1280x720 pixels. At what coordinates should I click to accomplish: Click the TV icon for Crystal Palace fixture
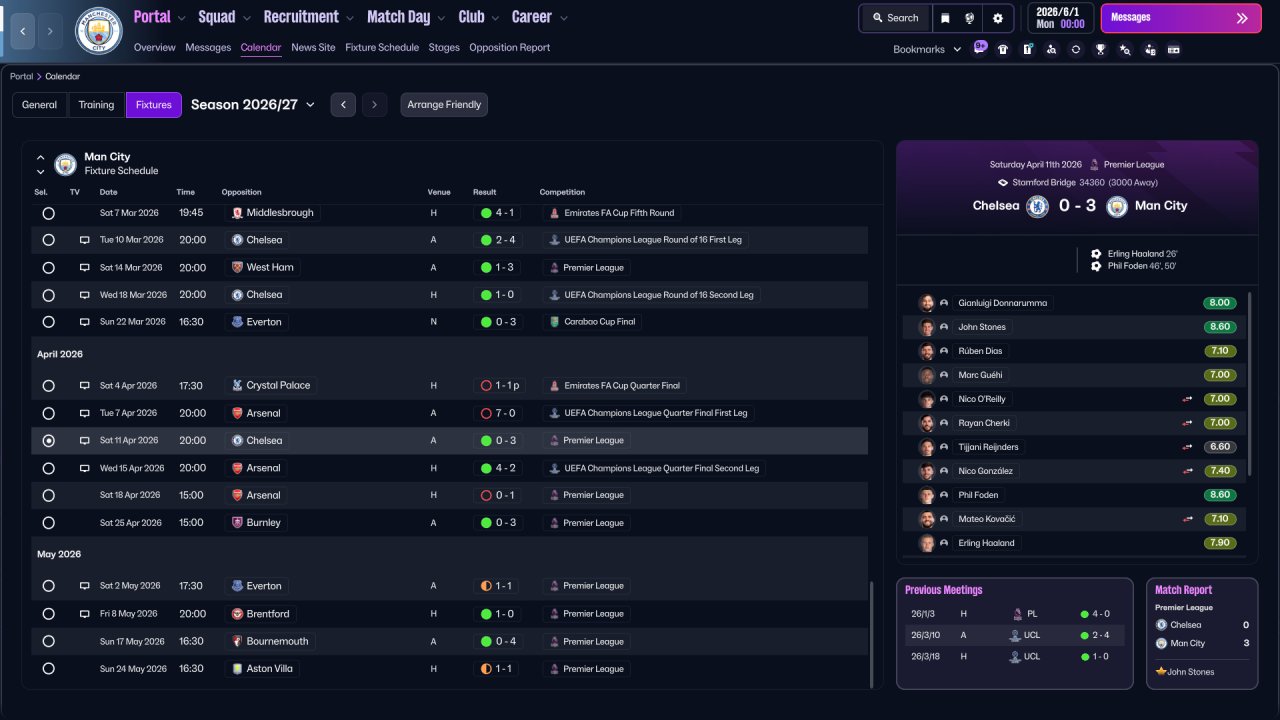tap(85, 386)
